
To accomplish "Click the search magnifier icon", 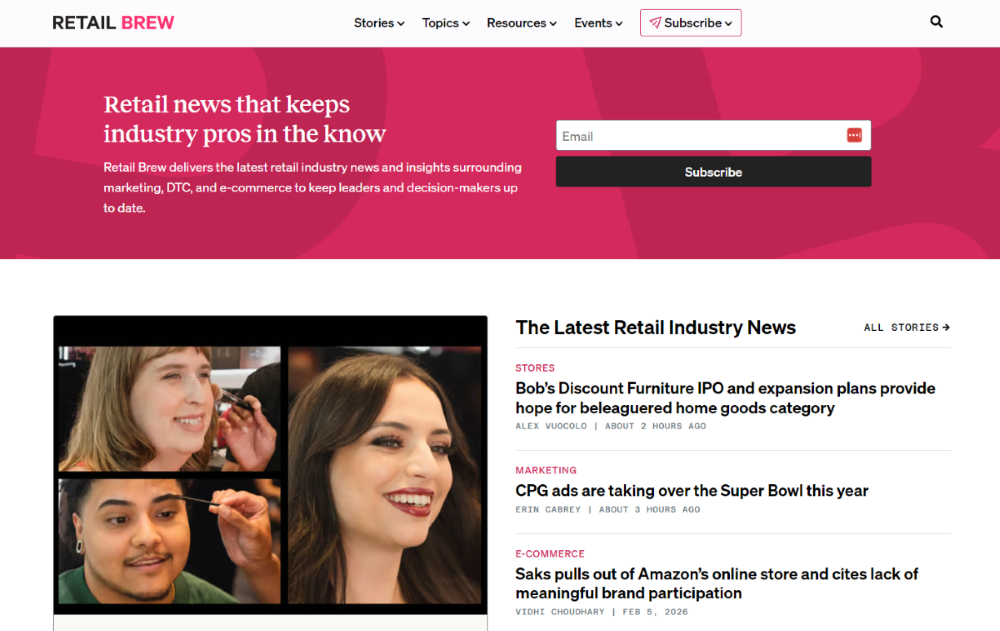I will pyautogui.click(x=936, y=22).
